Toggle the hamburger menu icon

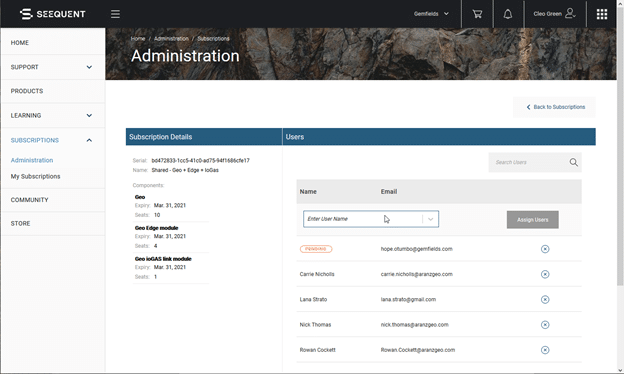click(115, 14)
